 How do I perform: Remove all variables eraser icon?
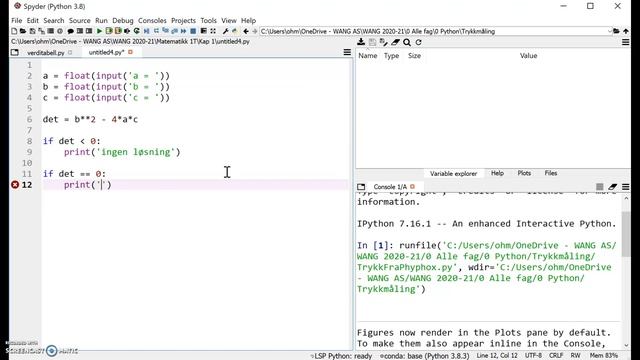click(x=395, y=42)
